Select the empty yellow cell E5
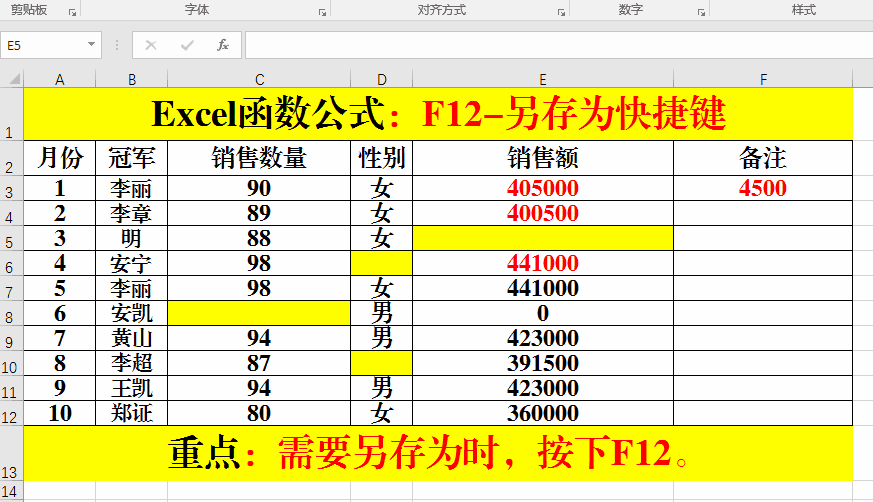 (543, 238)
